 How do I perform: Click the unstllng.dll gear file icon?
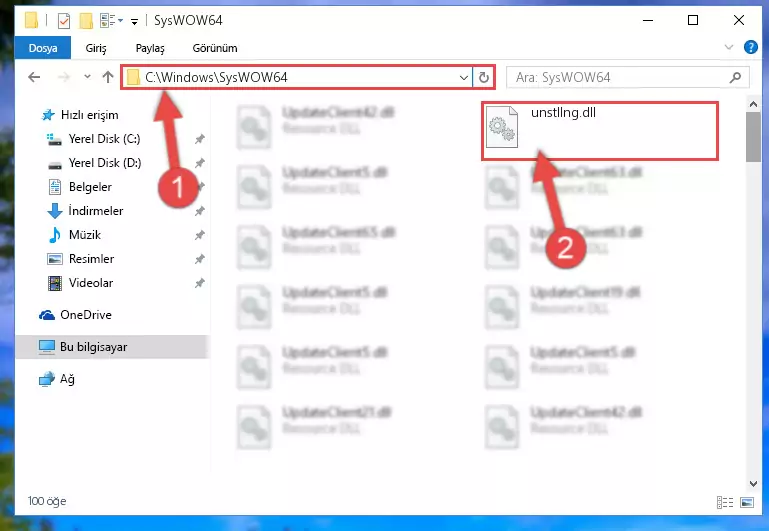[502, 127]
